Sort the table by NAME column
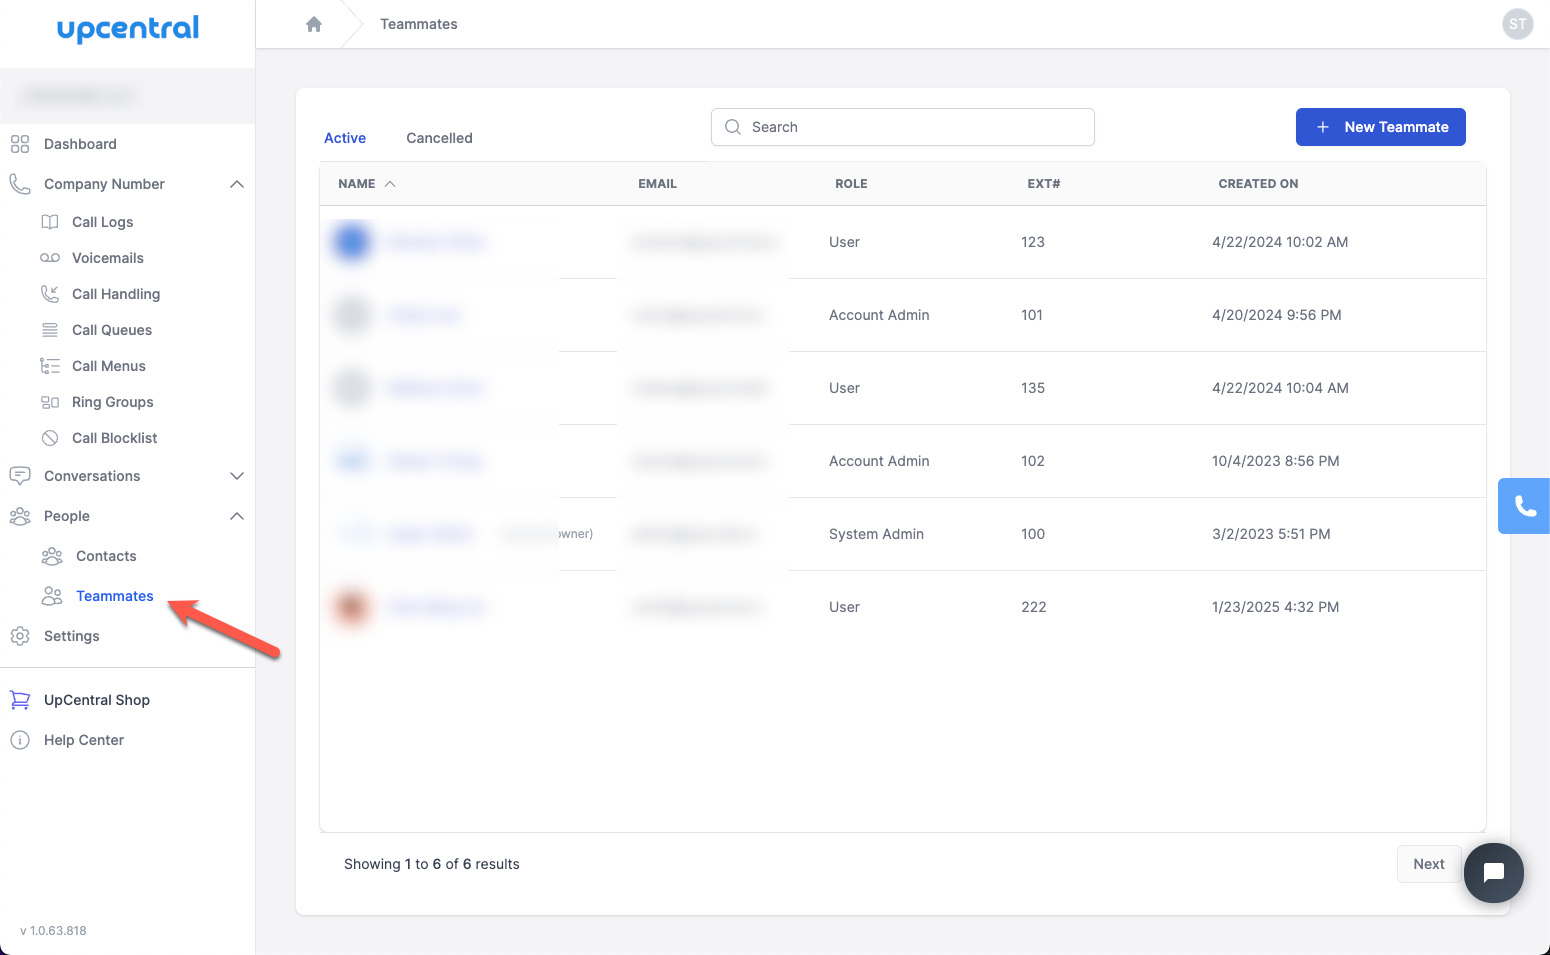This screenshot has width=1550, height=955. click(x=364, y=184)
